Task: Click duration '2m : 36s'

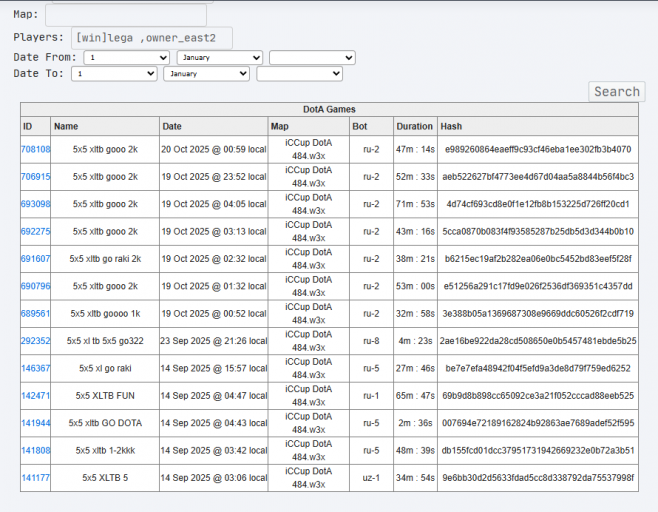Action: (x=415, y=423)
